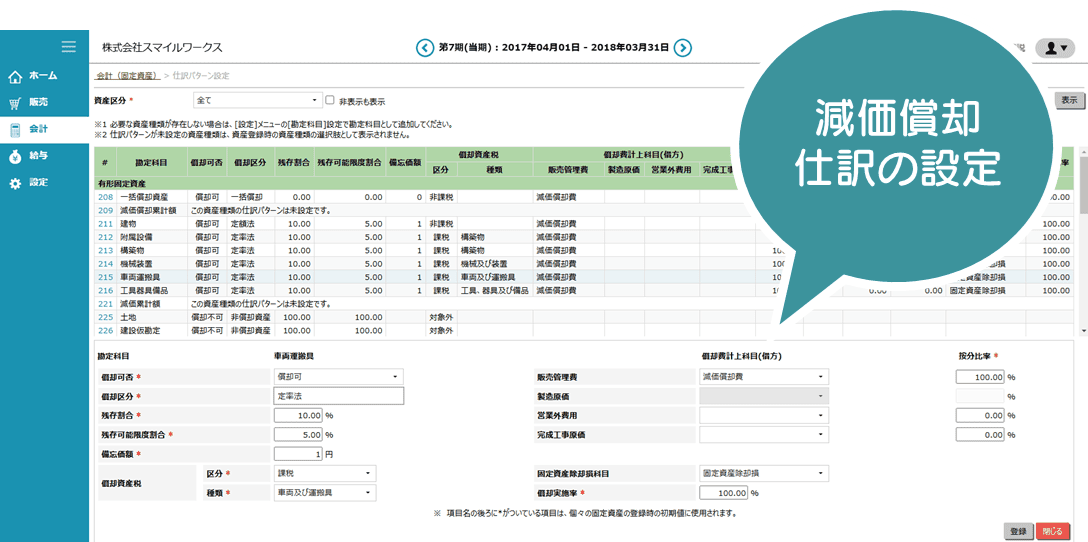
Task: Click 機械及び装置 cell in table
Action: (x=483, y=264)
